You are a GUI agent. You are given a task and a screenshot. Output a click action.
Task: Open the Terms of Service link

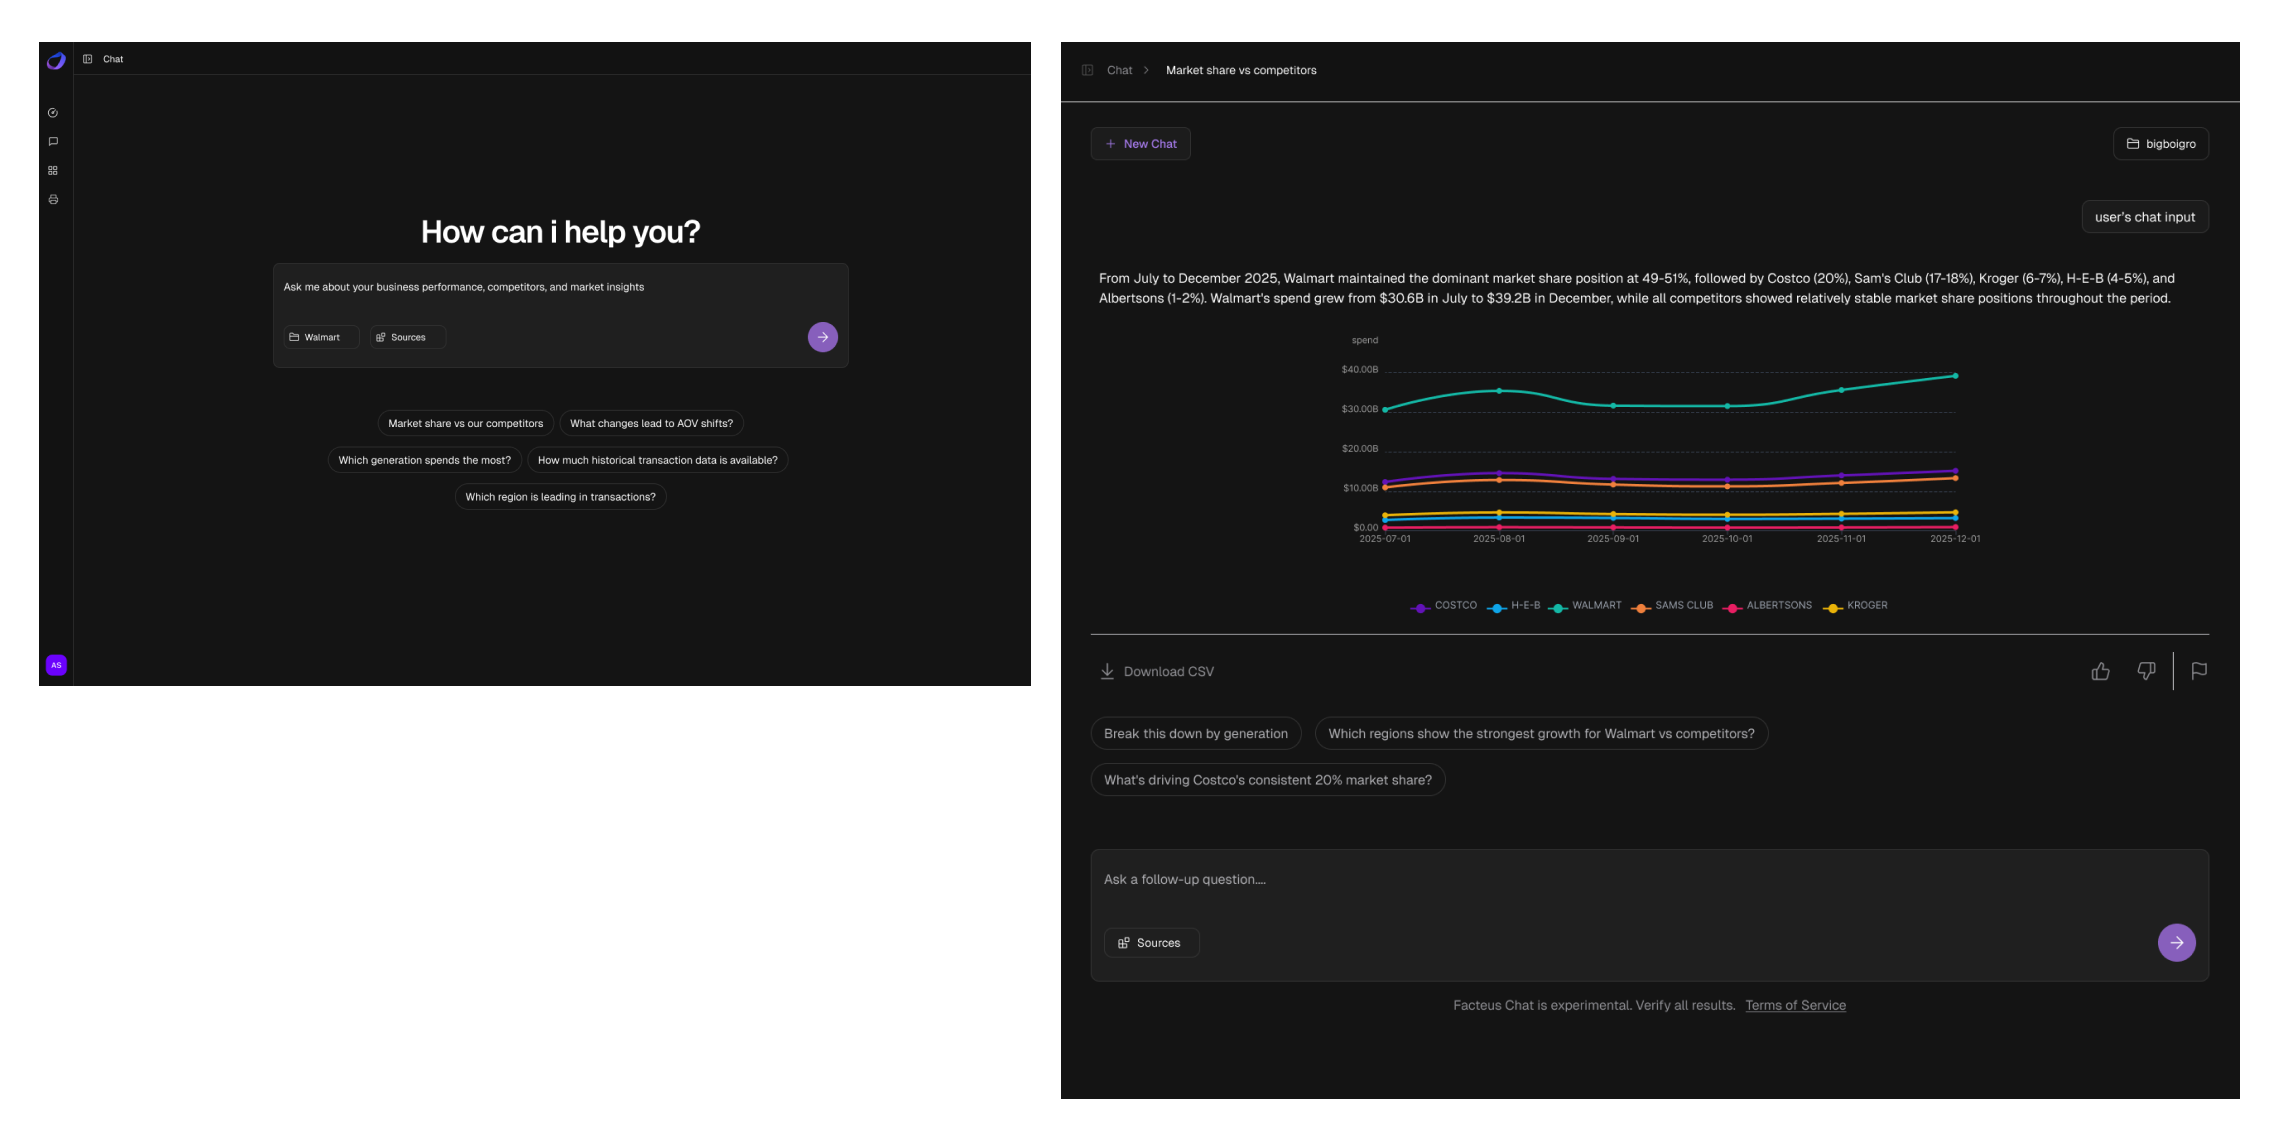pyautogui.click(x=1795, y=1006)
